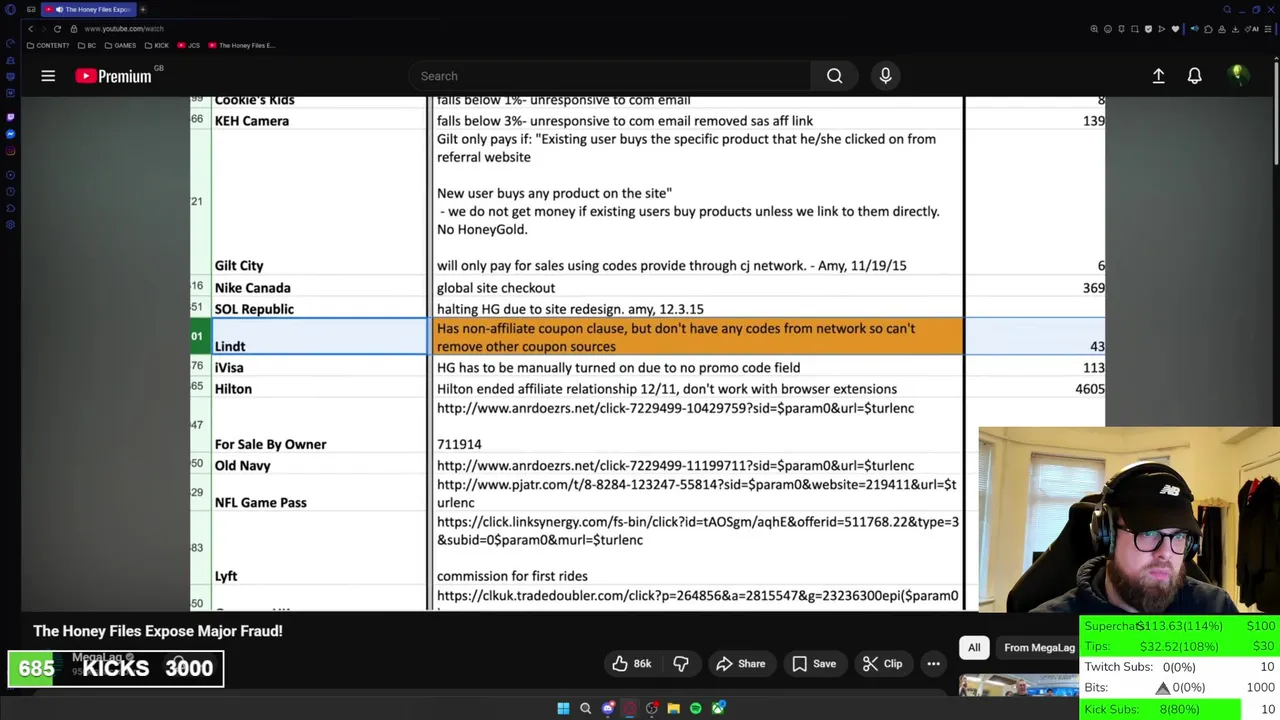The image size is (1280, 720).
Task: Open the CONTENT? bookmarks folder
Action: click(48, 45)
